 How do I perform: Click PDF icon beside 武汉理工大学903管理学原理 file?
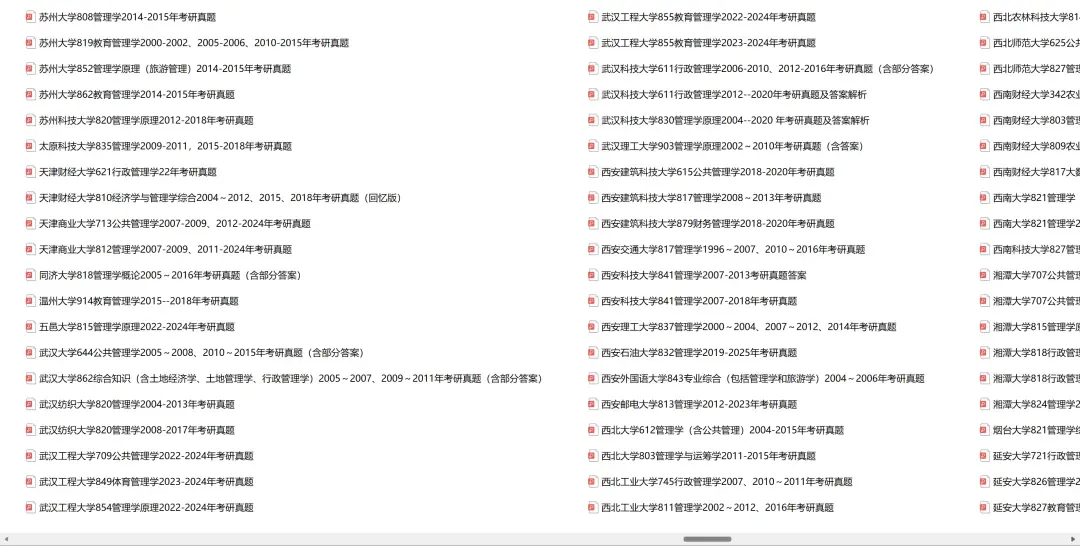(593, 146)
